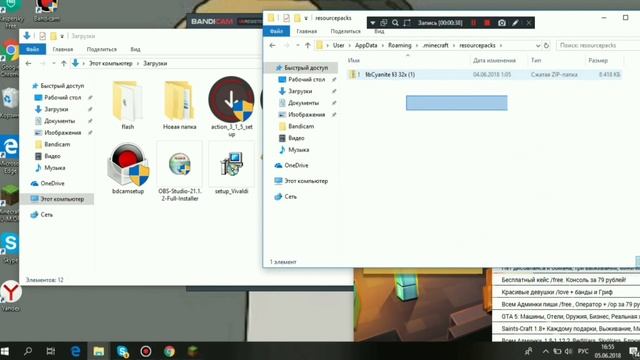640x360 pixels.
Task: Launch Skype from the taskbar
Action: [122, 351]
